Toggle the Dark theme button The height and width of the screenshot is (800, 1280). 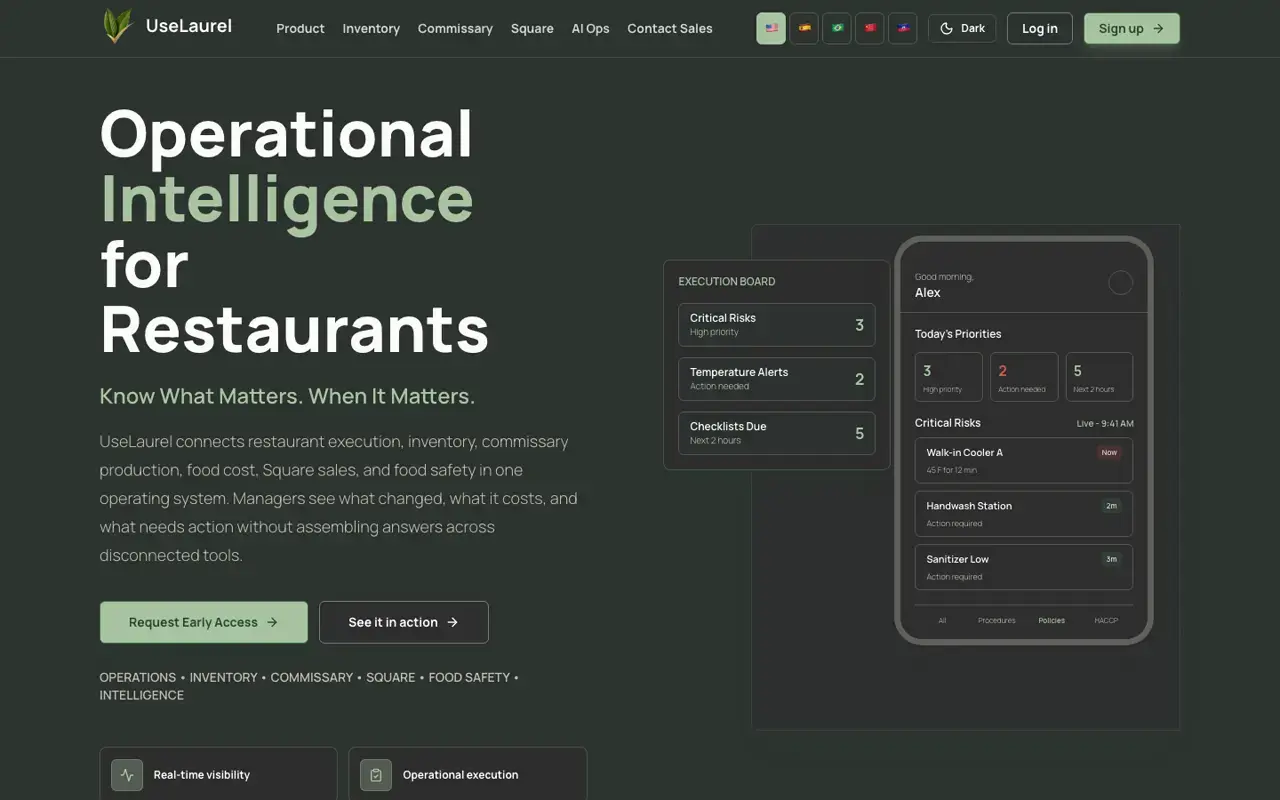(962, 28)
